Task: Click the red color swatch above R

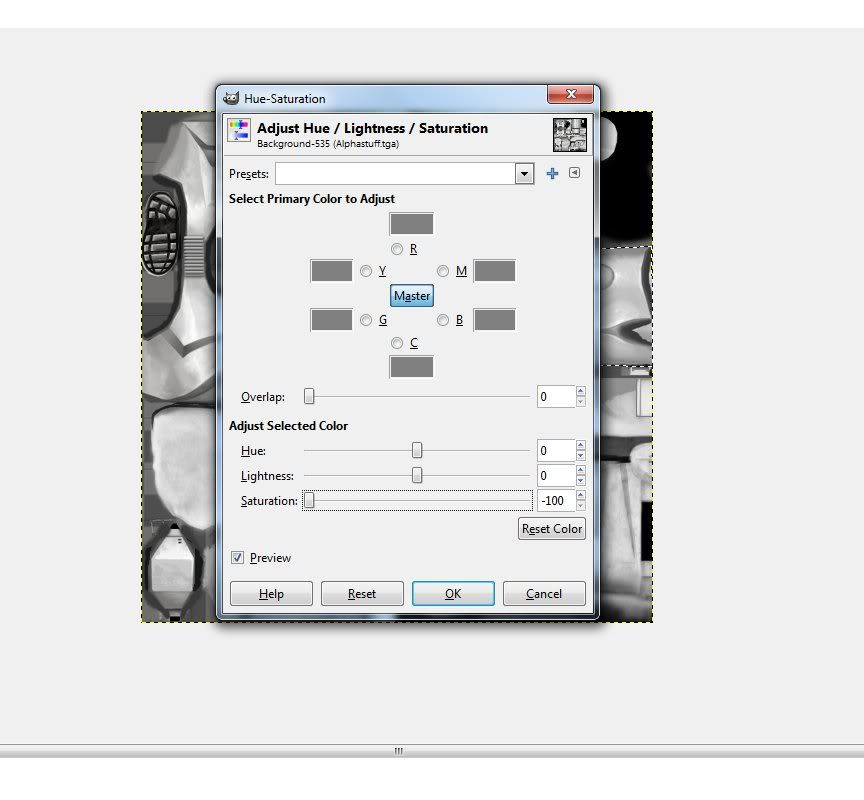Action: click(411, 224)
